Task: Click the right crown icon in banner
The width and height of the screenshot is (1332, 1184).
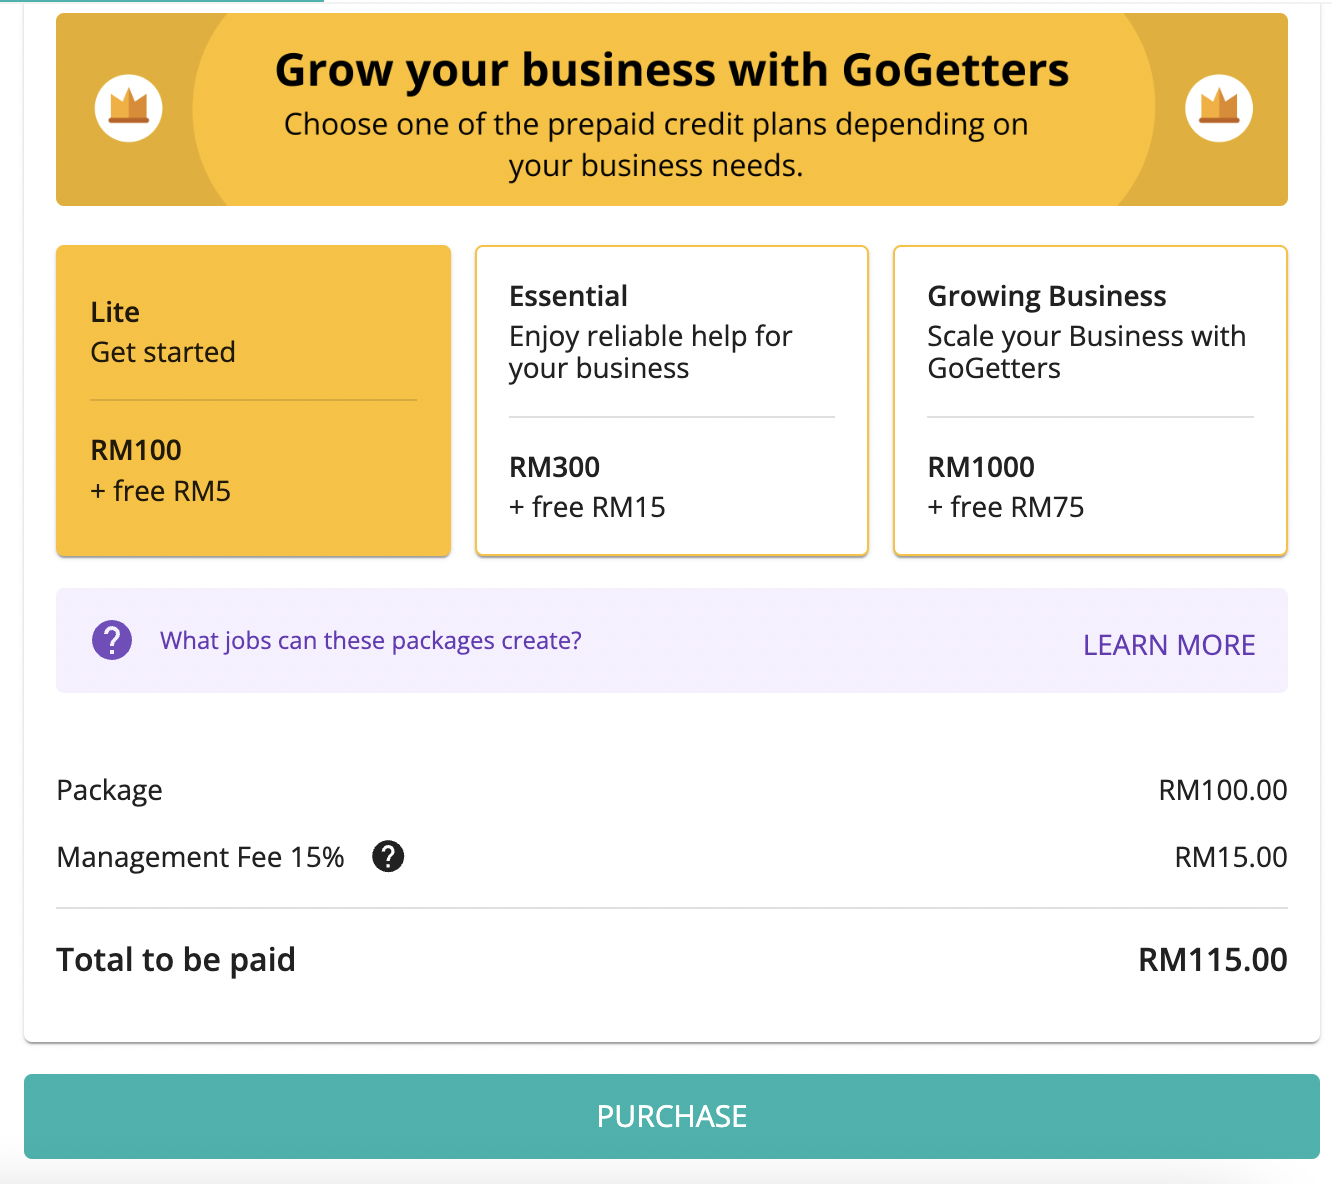Action: (1219, 108)
